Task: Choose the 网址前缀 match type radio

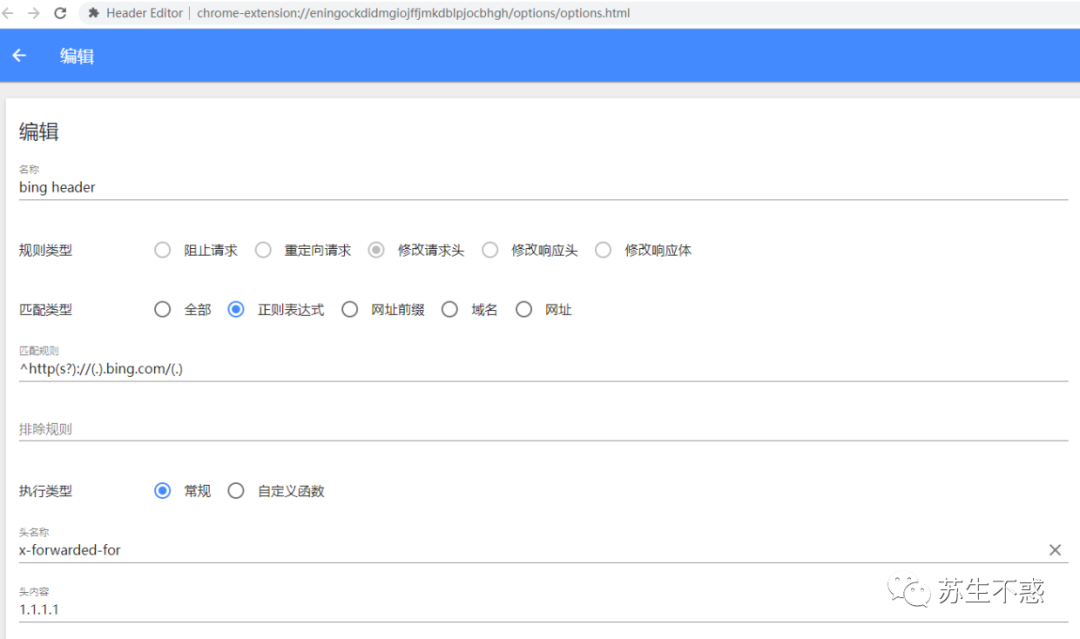Action: point(350,309)
